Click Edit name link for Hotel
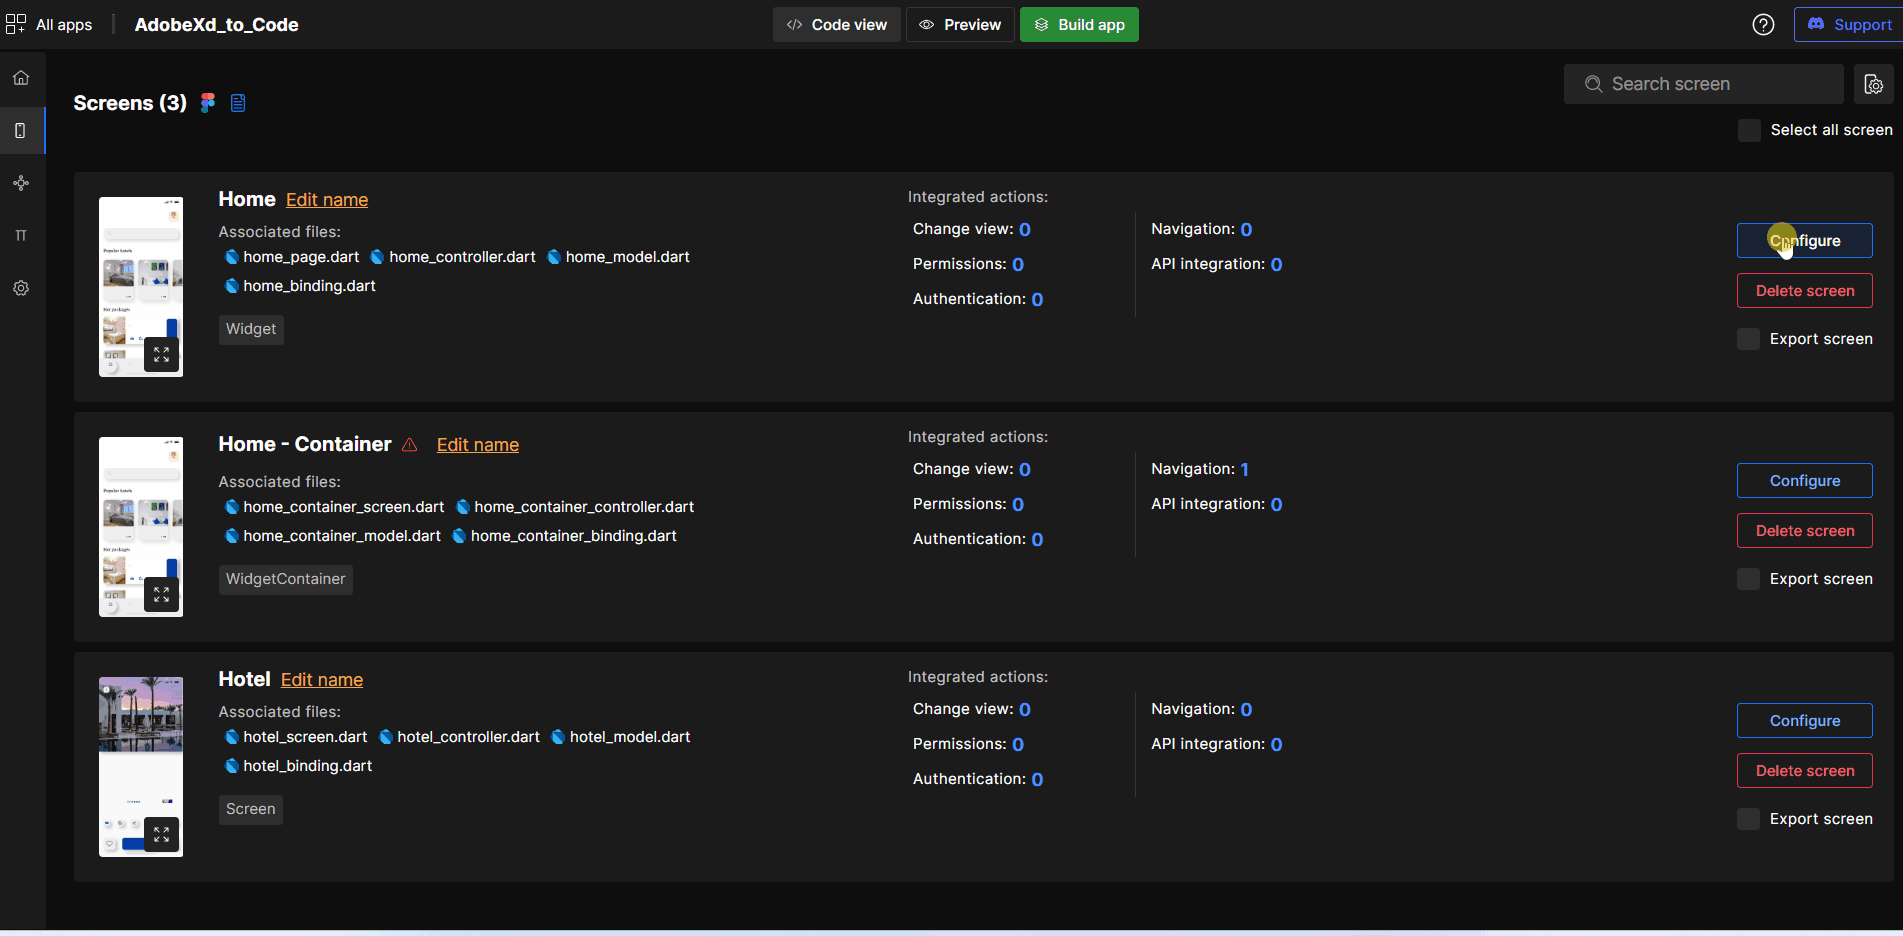Image resolution: width=1903 pixels, height=936 pixels. [x=322, y=680]
